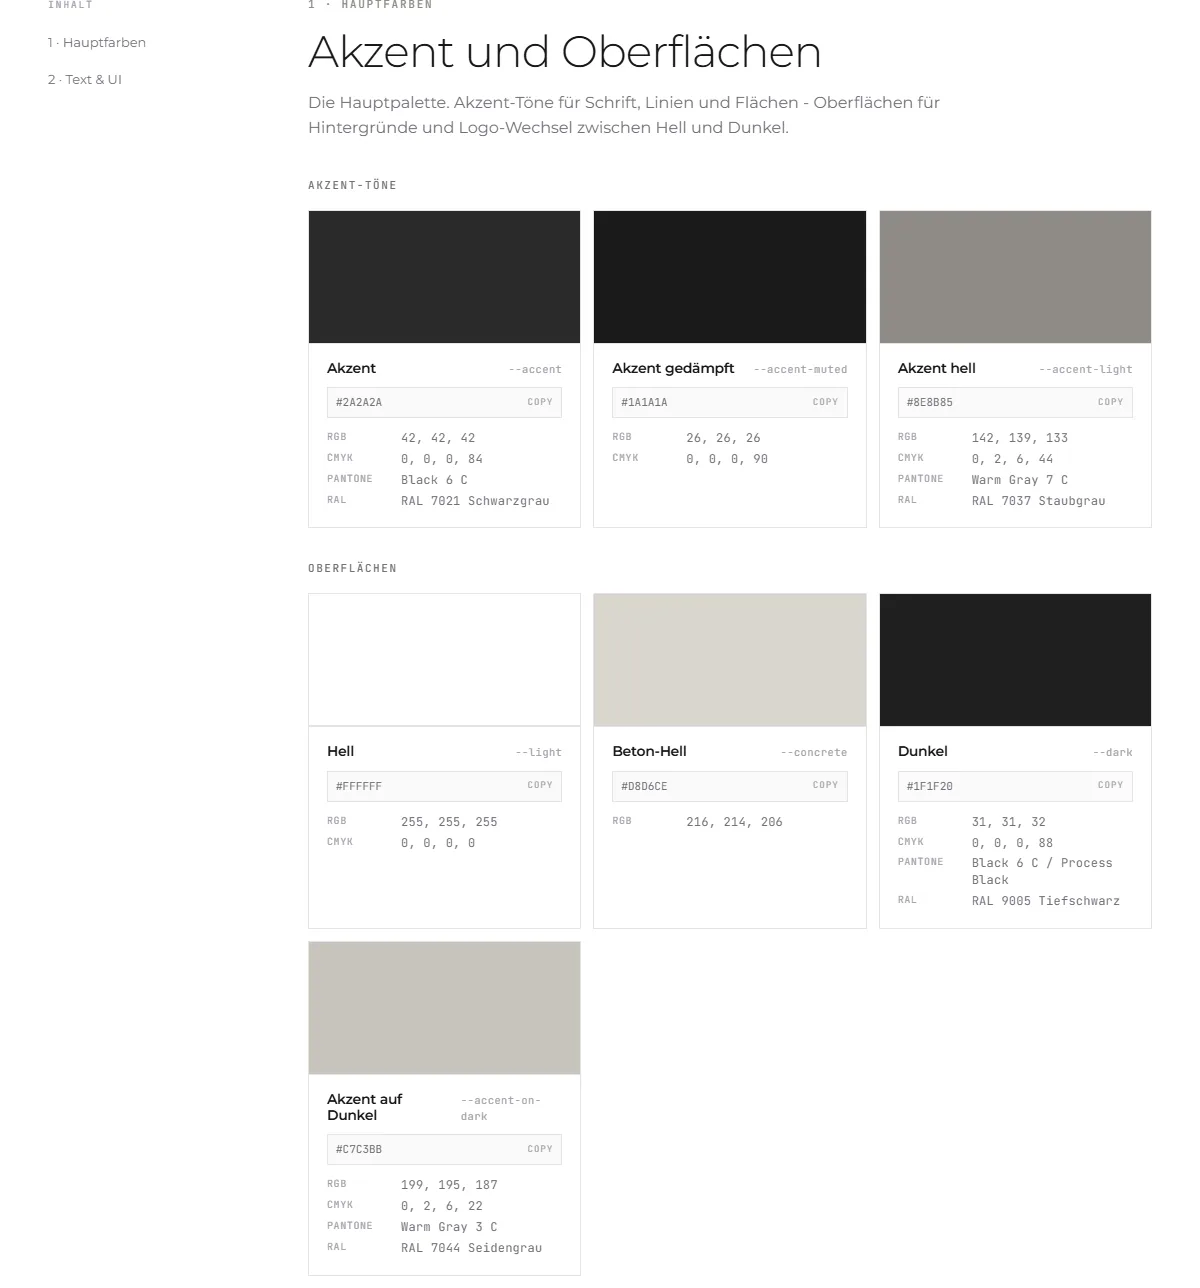Image resolution: width=1200 pixels, height=1288 pixels.
Task: Click 'RAL 7037 Staubgrau' text
Action: click(x=1038, y=501)
